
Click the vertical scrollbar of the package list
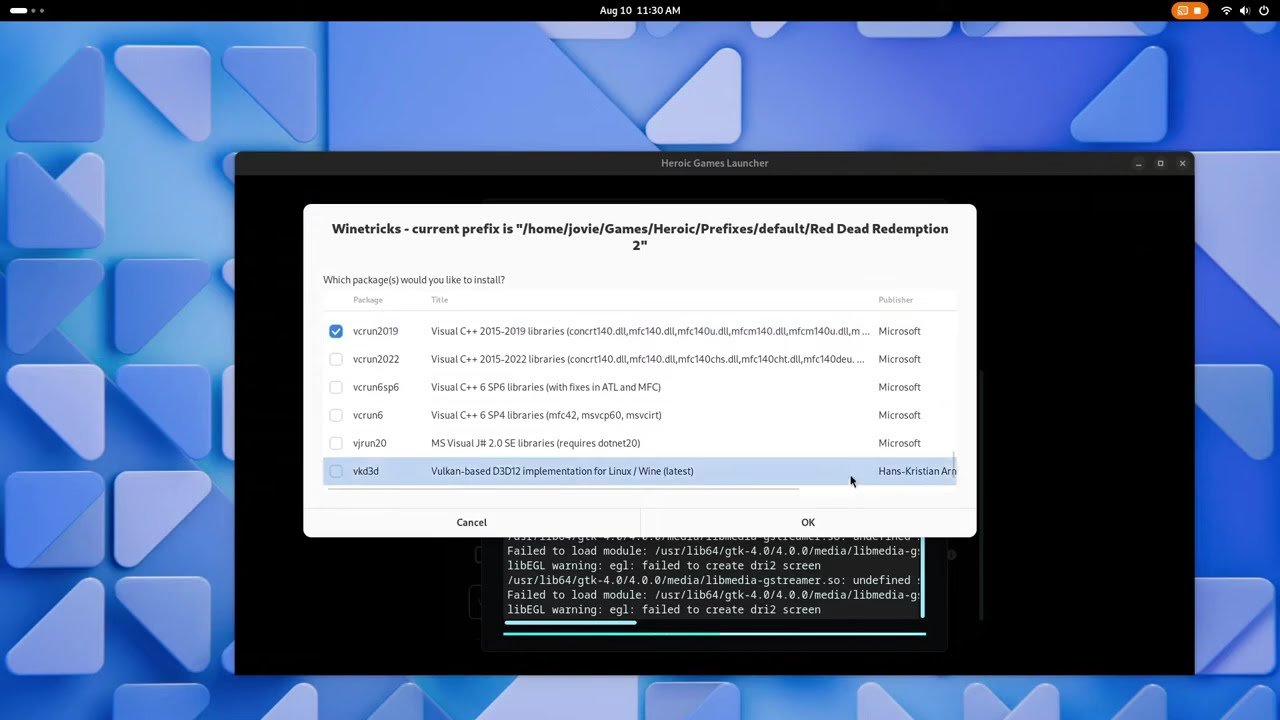coord(954,466)
